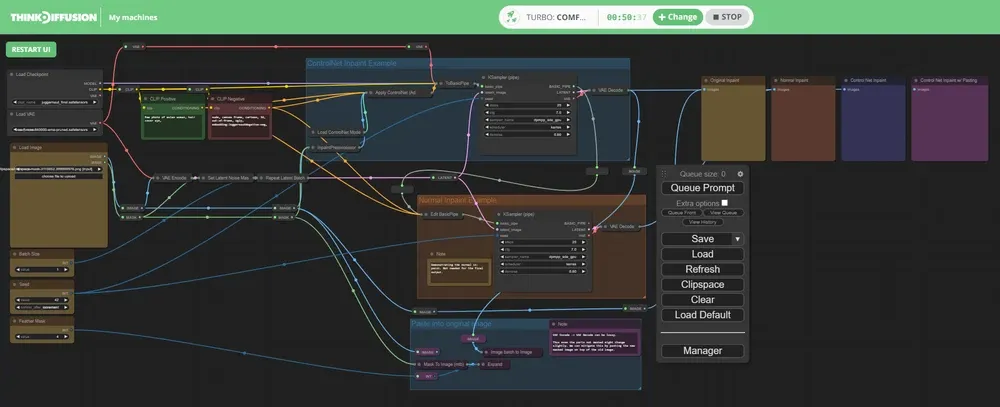Increase Batch Size value with right arrow
1000x407 pixels.
pos(68,269)
